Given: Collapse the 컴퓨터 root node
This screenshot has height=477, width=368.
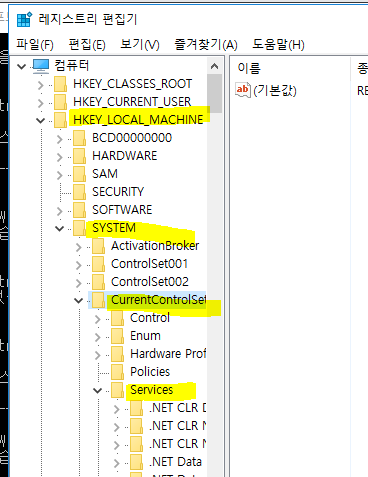Looking at the screenshot, I should pos(22,66).
